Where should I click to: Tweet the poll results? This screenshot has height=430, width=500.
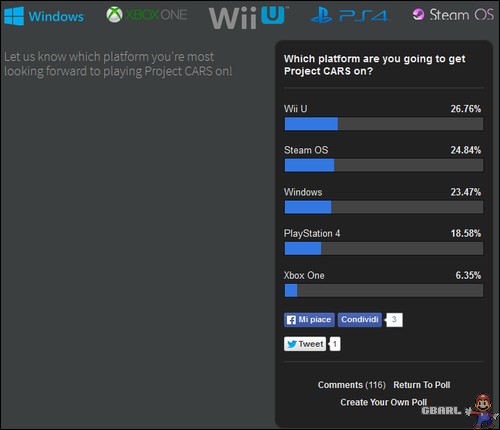tap(305, 344)
